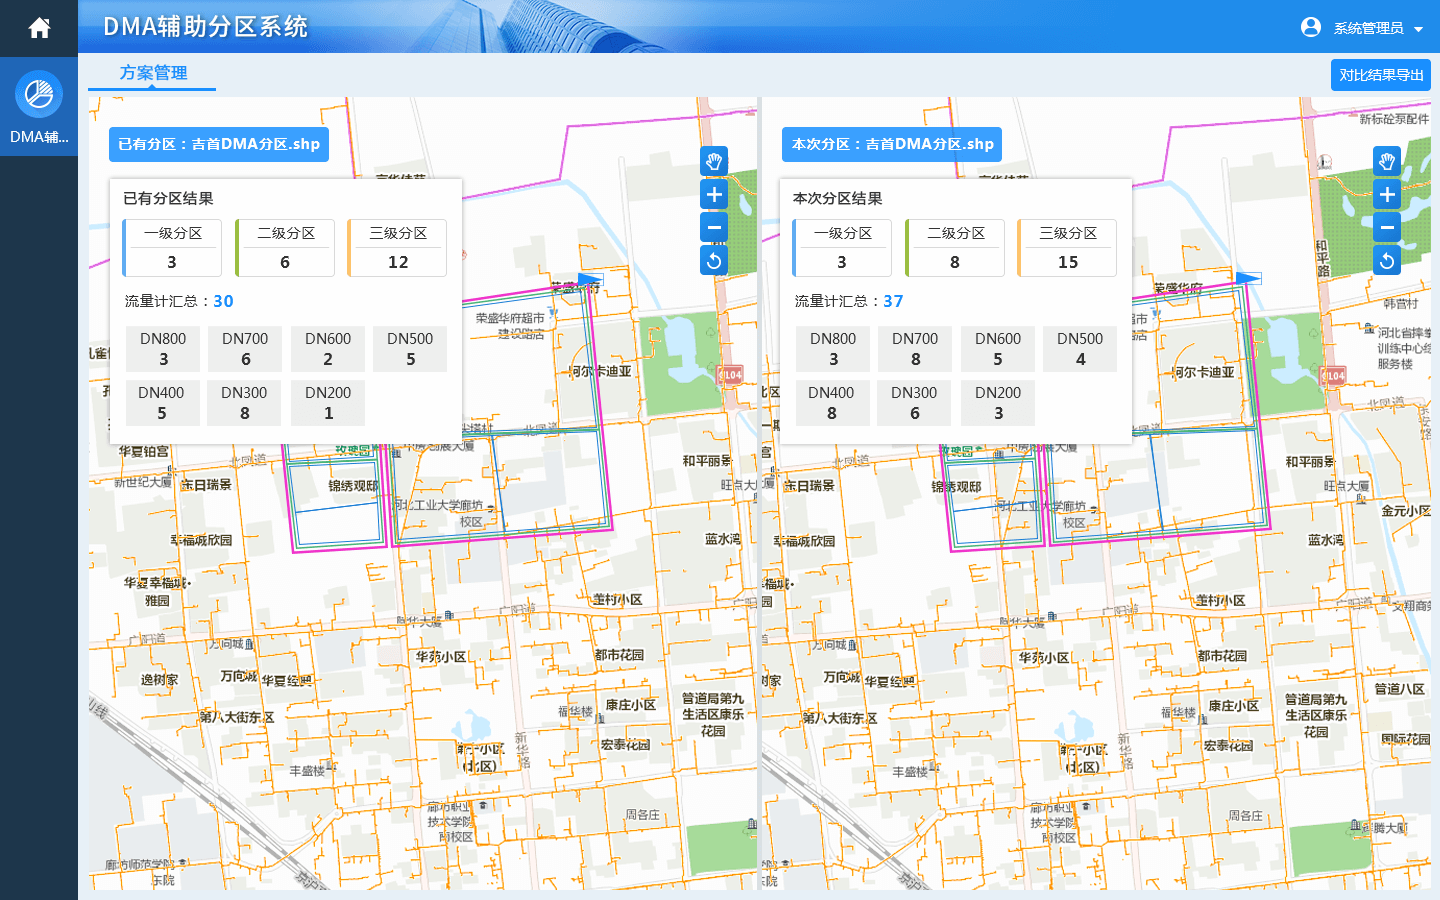Go to home via the house icon
Viewport: 1440px width, 900px height.
(39, 28)
